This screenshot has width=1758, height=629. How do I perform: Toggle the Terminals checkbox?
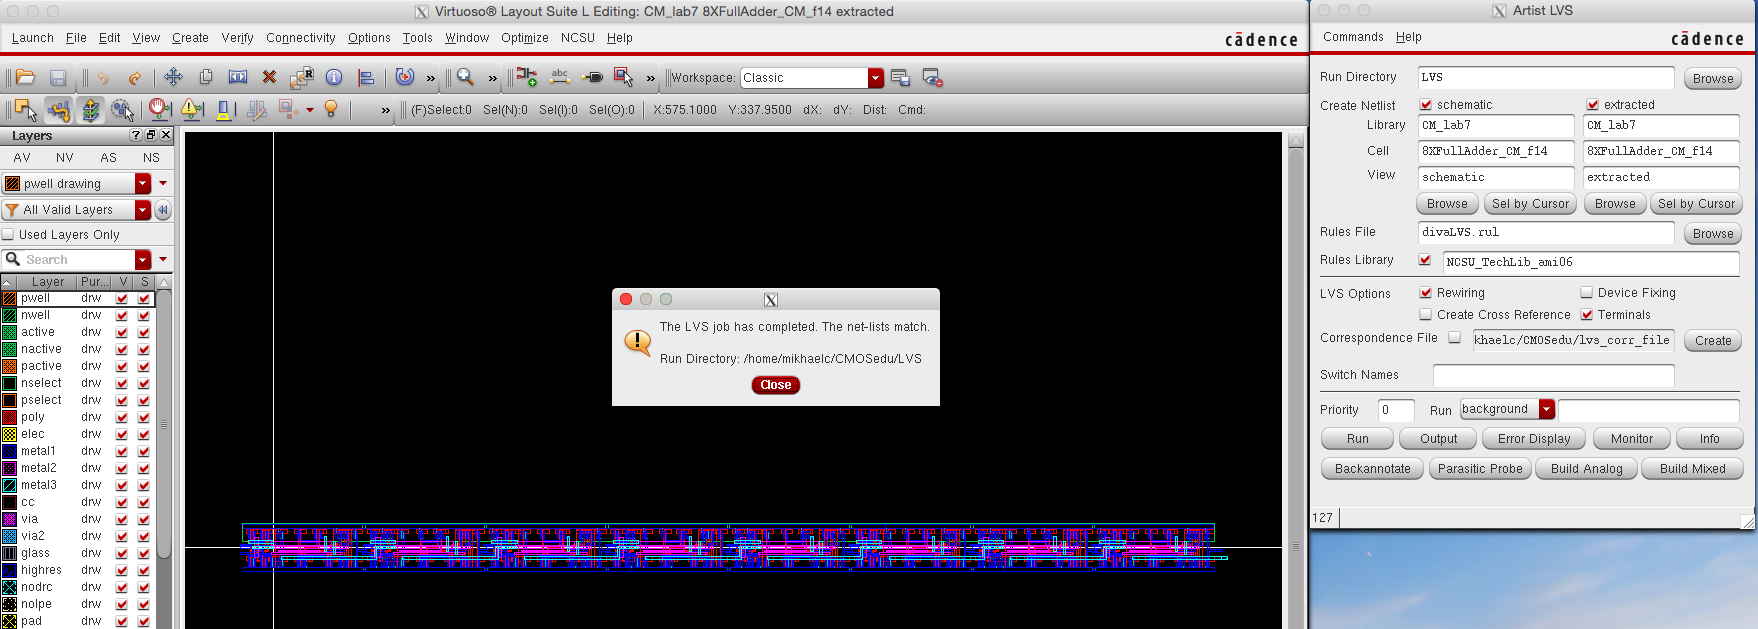click(x=1587, y=315)
